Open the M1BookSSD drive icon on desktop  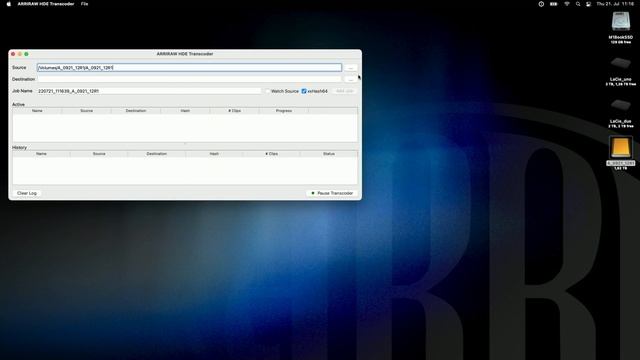pos(620,22)
